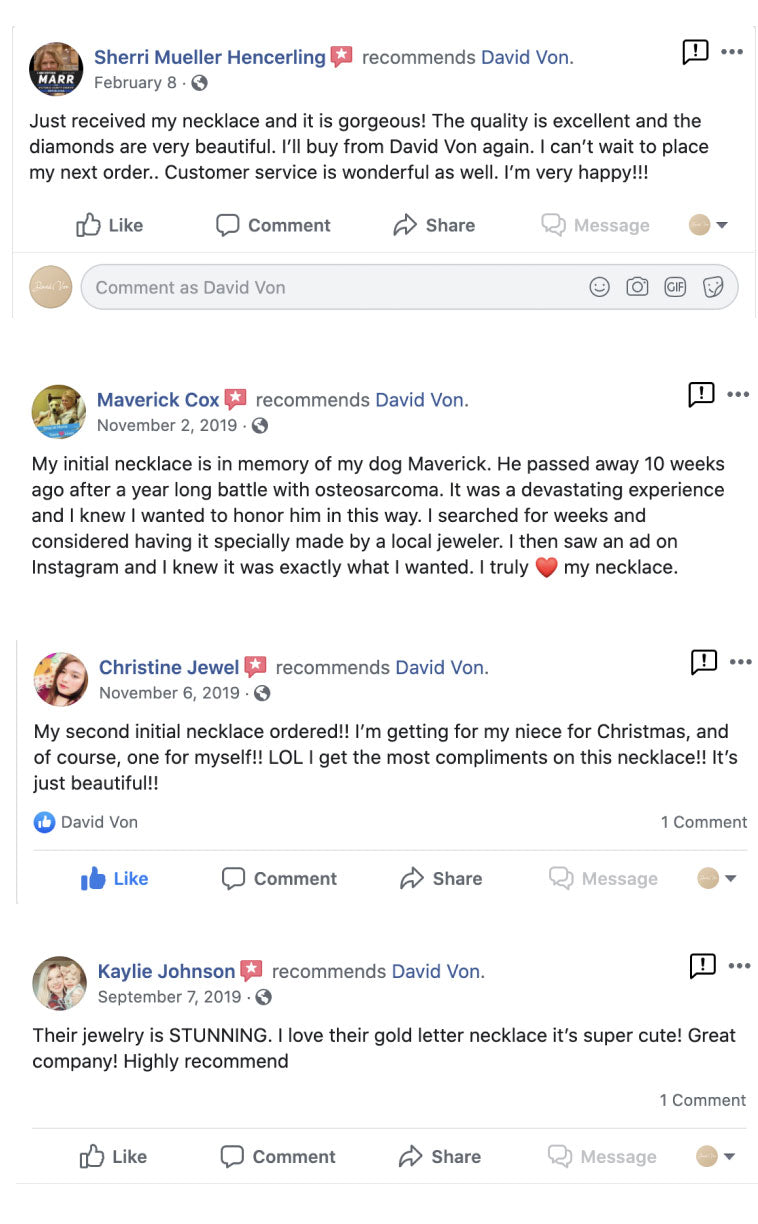The width and height of the screenshot is (758, 1224).
Task: Click the camera photo attachment icon
Action: tap(637, 288)
